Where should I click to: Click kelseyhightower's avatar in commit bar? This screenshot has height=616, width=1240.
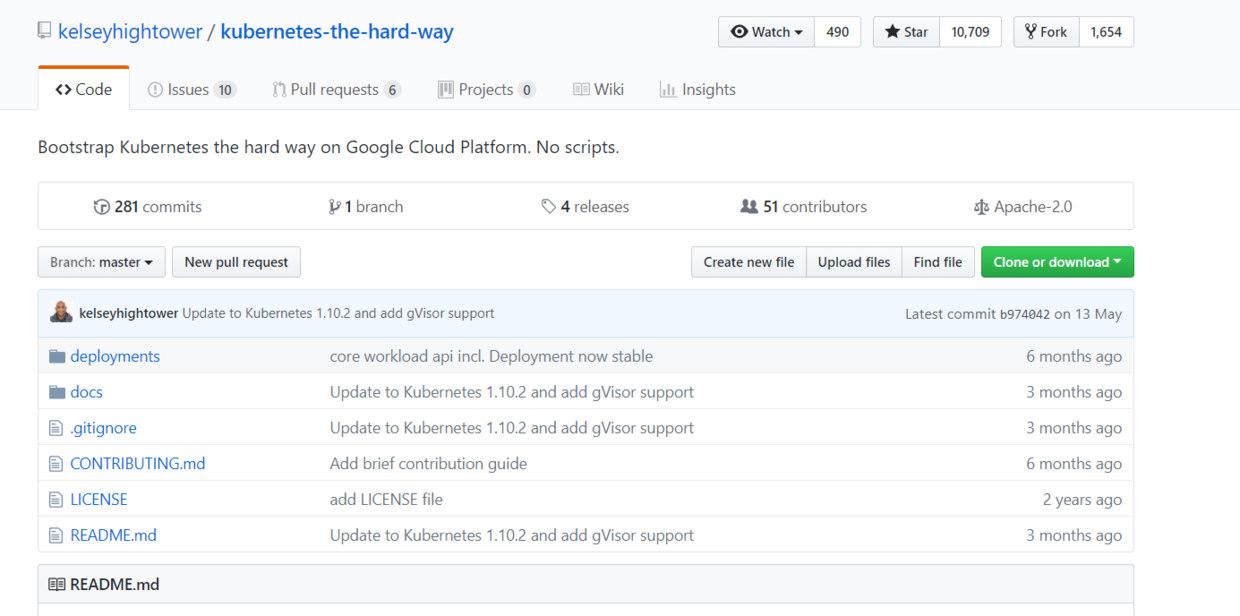(x=61, y=313)
